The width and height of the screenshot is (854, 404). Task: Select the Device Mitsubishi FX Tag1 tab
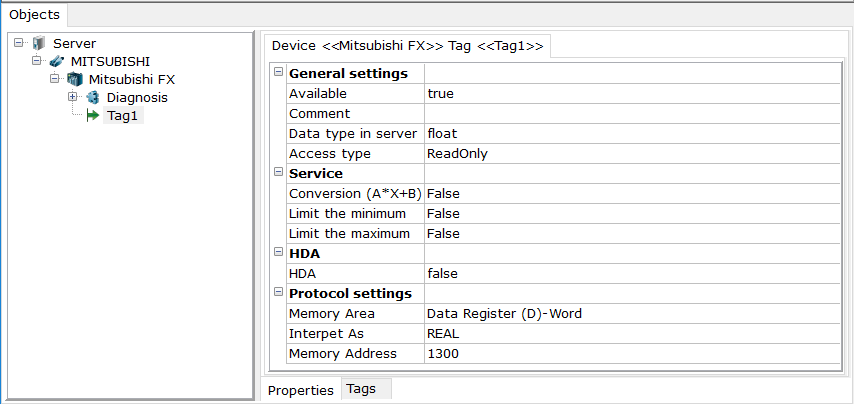[407, 46]
